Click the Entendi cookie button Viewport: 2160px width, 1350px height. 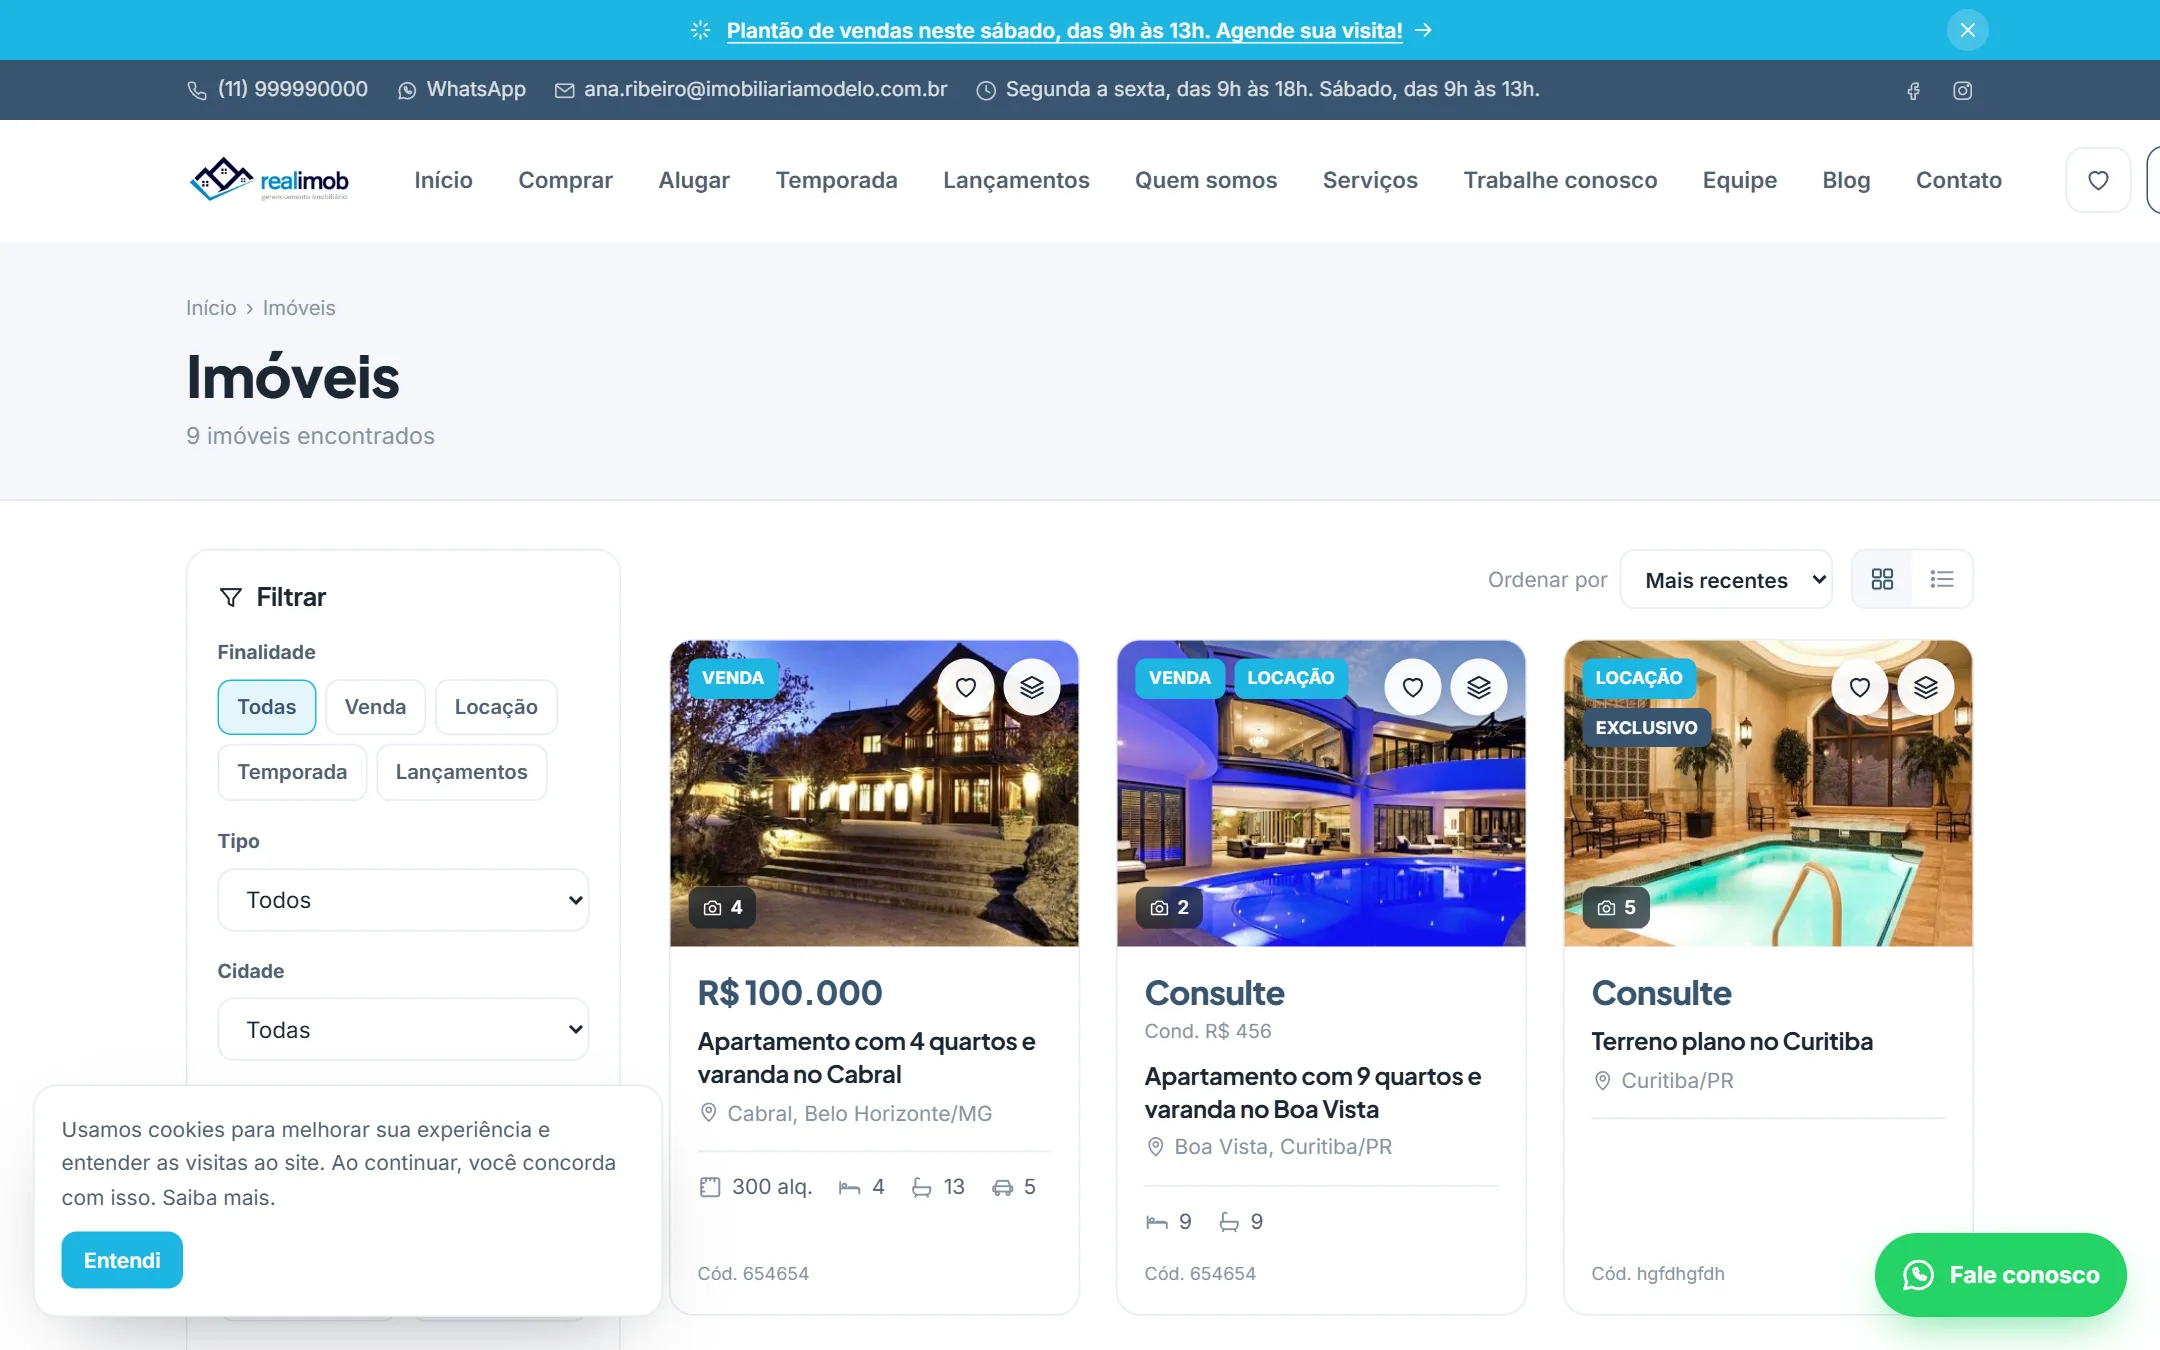(x=122, y=1260)
